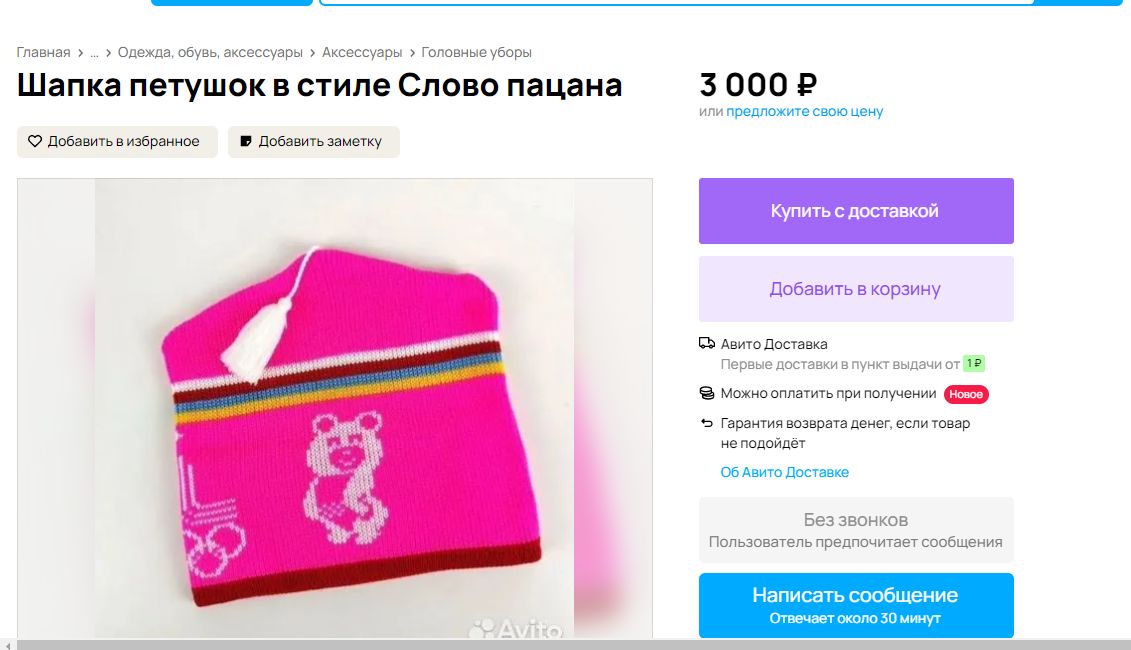Click the horizontal scrollbar left arrow
The width and height of the screenshot is (1131, 650).
pyautogui.click(x=7, y=645)
